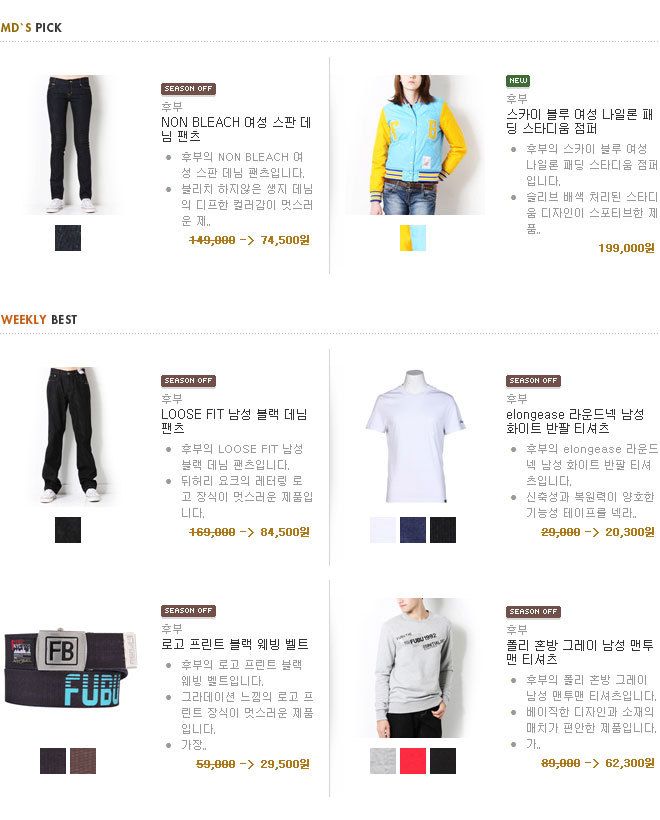Screen dimensions: 660x820
Task: Pick the navy swatch for elongease t-shirt
Action: coord(413,530)
